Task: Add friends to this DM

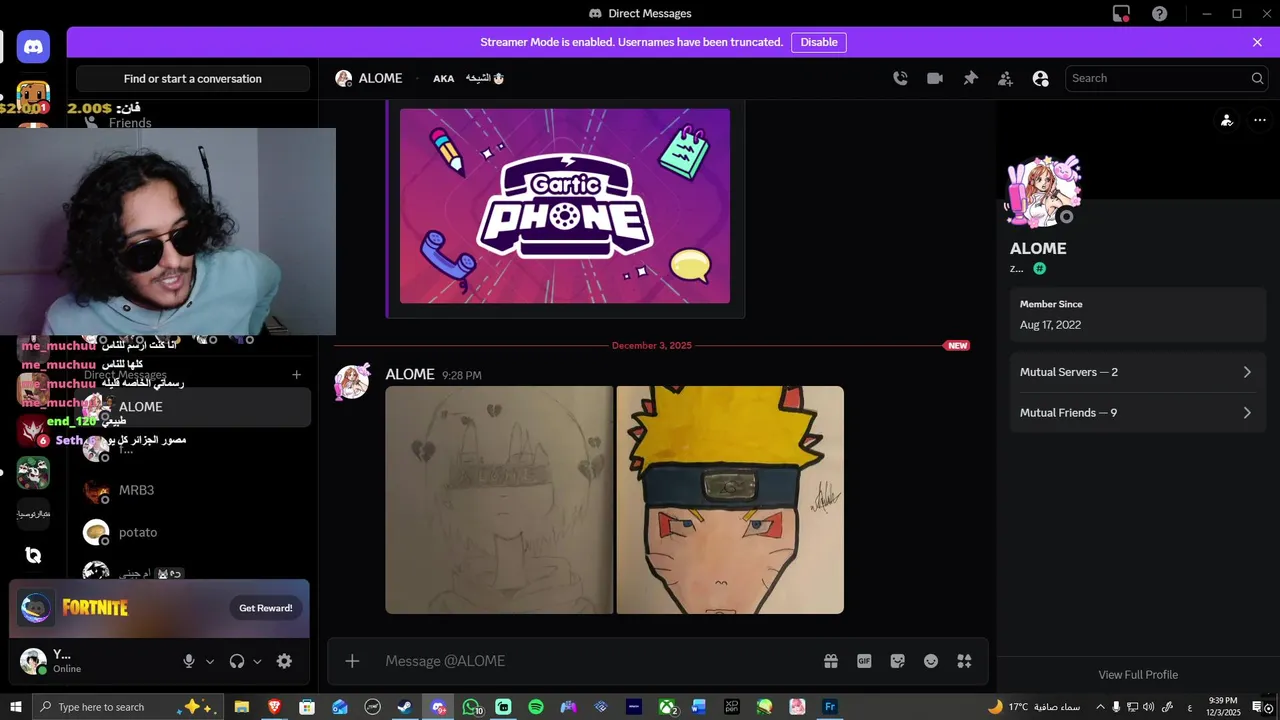Action: tap(1005, 78)
